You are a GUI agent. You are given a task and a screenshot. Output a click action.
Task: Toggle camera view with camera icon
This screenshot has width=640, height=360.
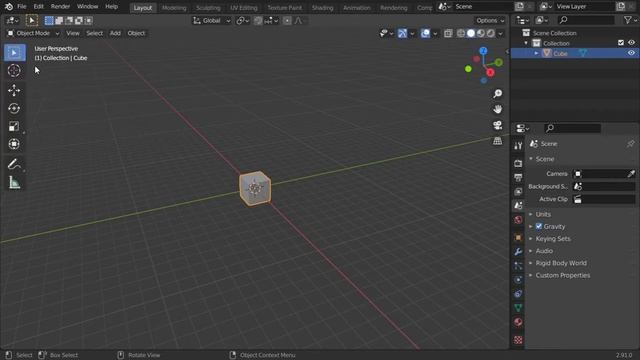click(x=497, y=125)
